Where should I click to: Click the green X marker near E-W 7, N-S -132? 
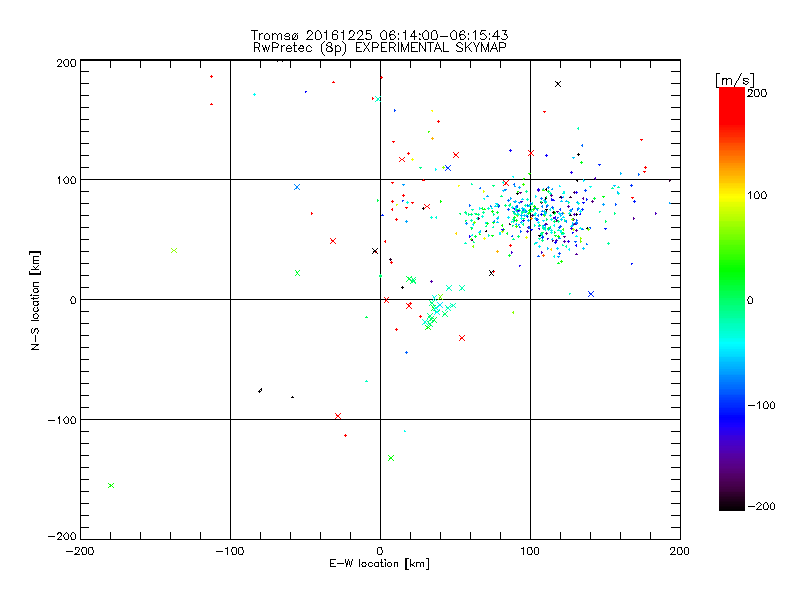point(391,458)
